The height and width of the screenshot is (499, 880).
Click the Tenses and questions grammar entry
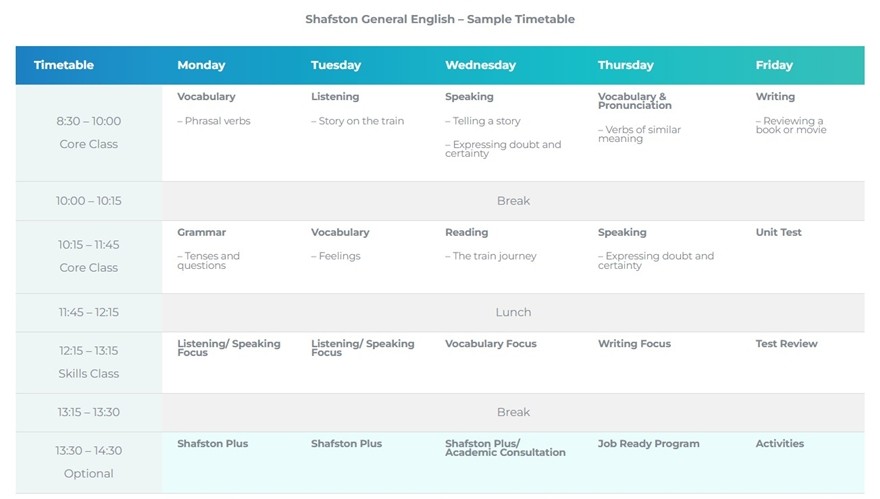click(x=208, y=260)
